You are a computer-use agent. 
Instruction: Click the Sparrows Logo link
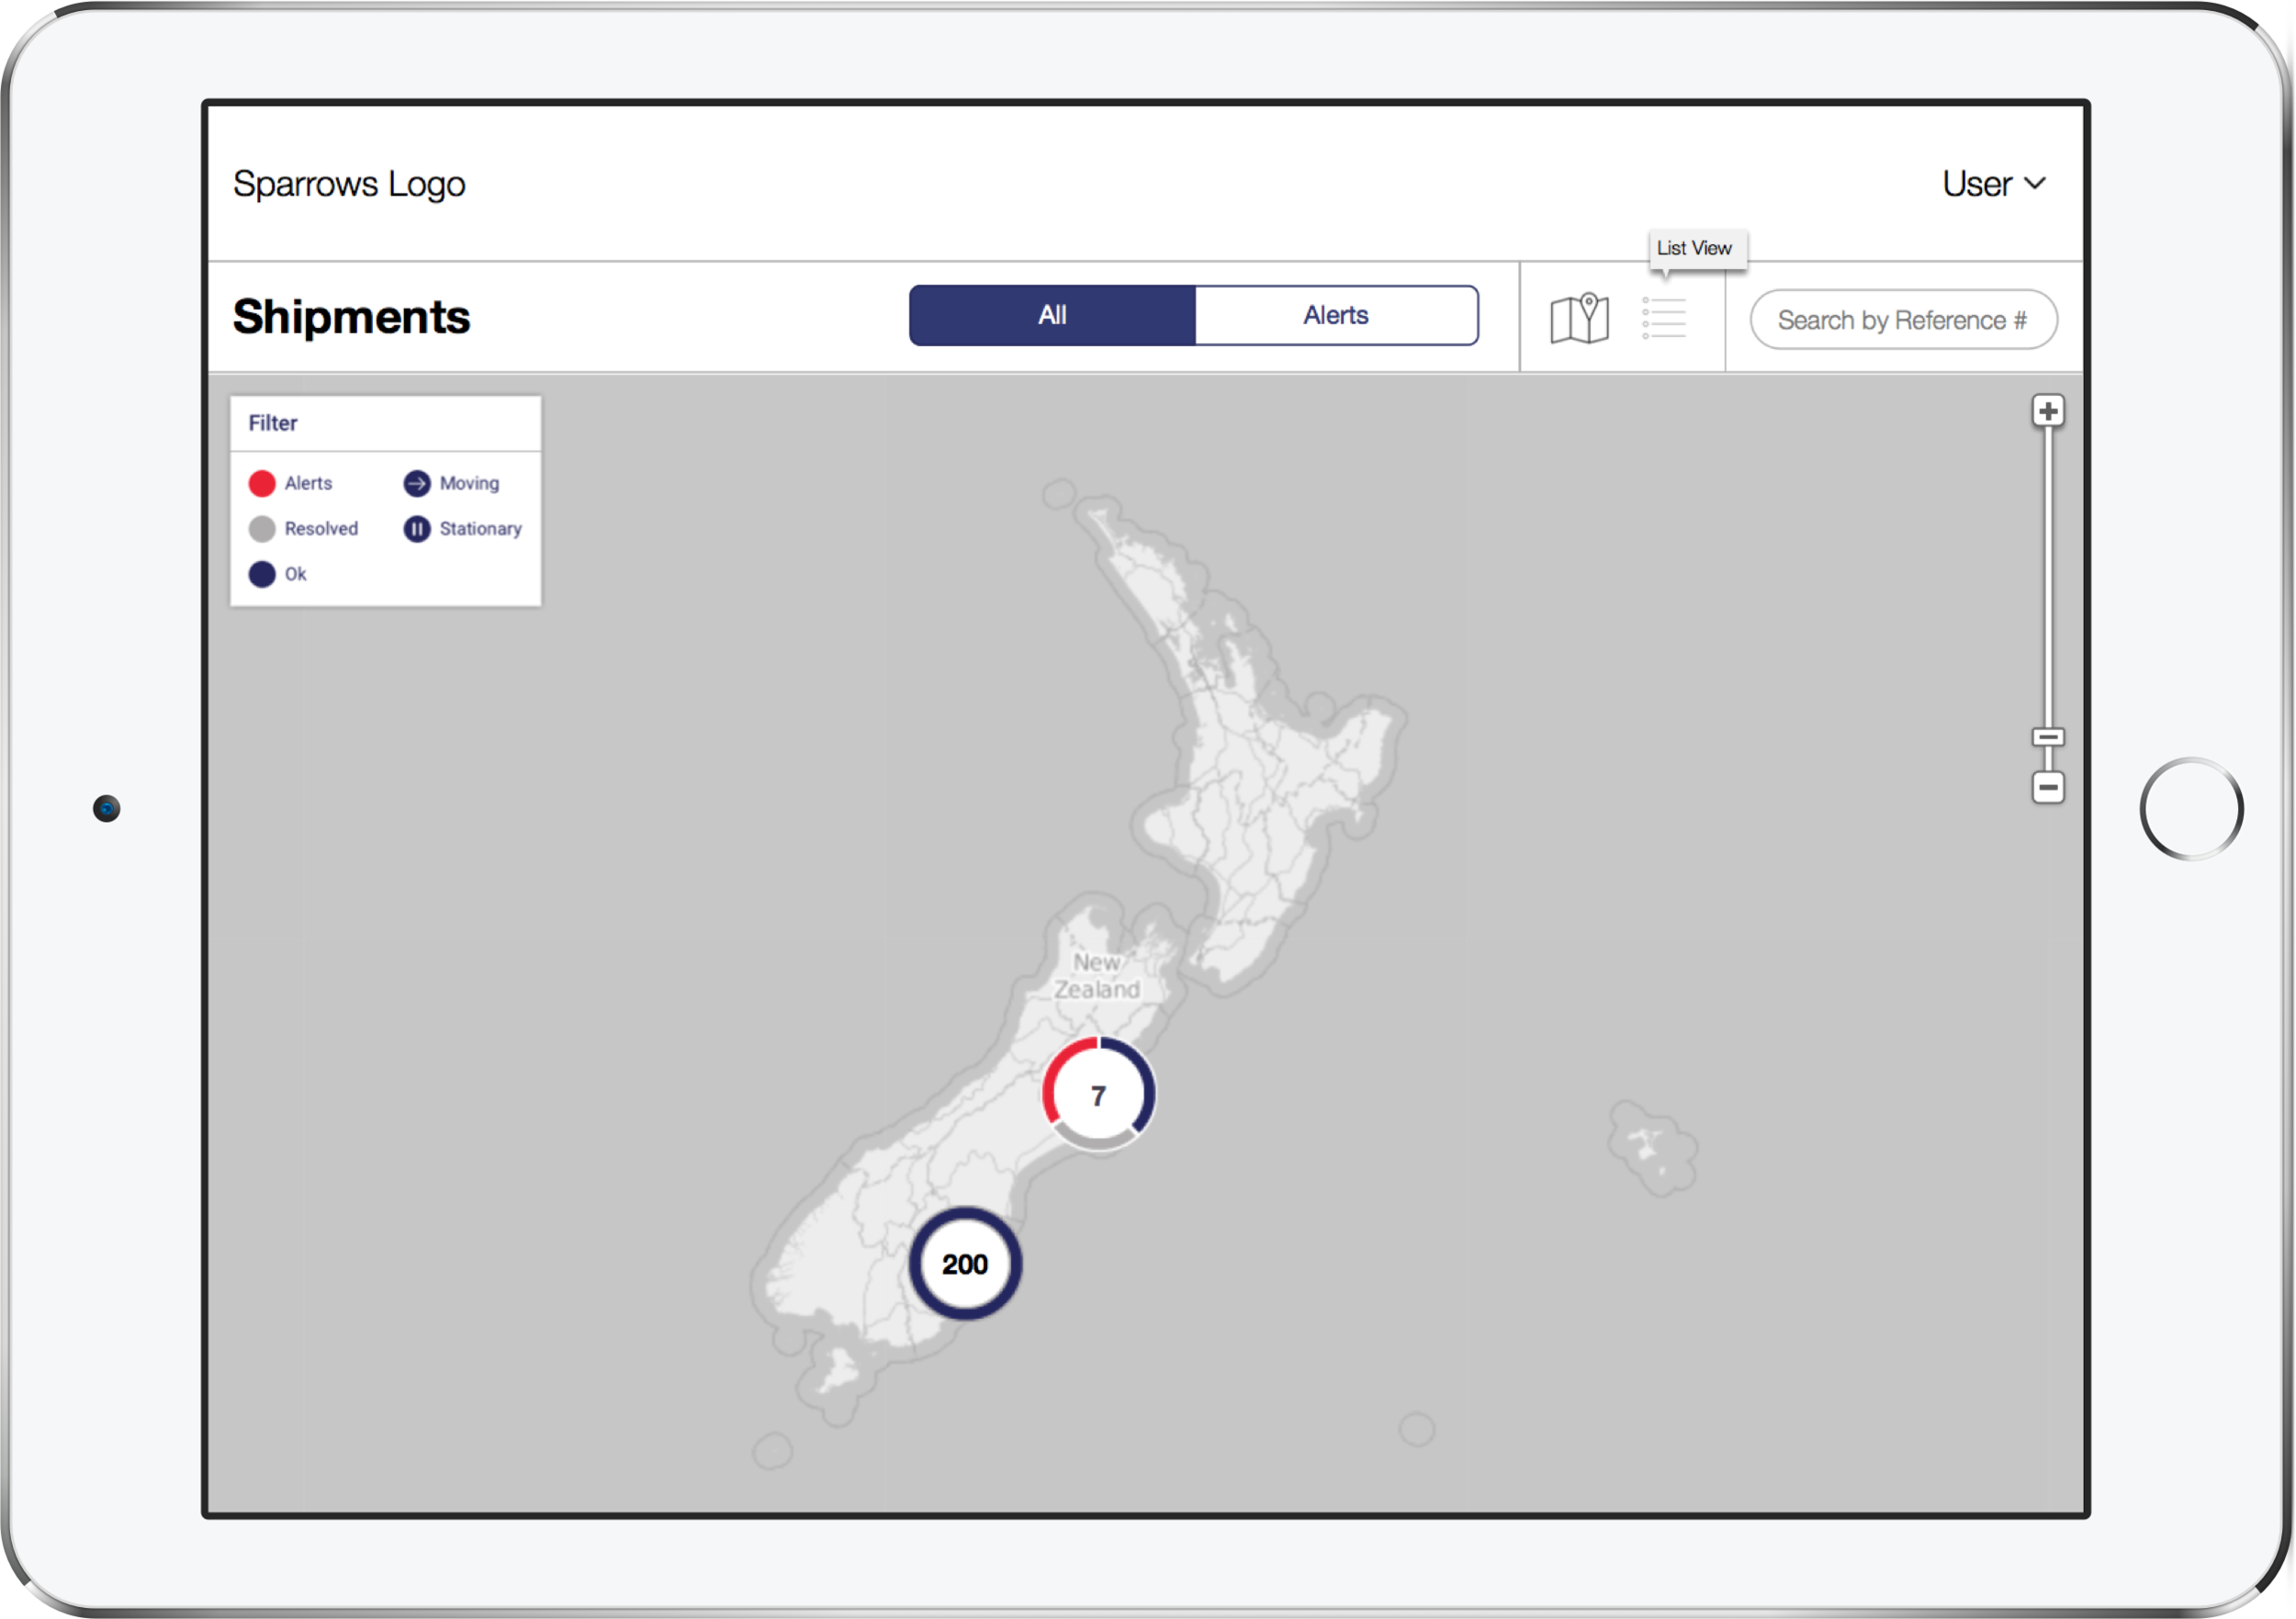[x=349, y=184]
